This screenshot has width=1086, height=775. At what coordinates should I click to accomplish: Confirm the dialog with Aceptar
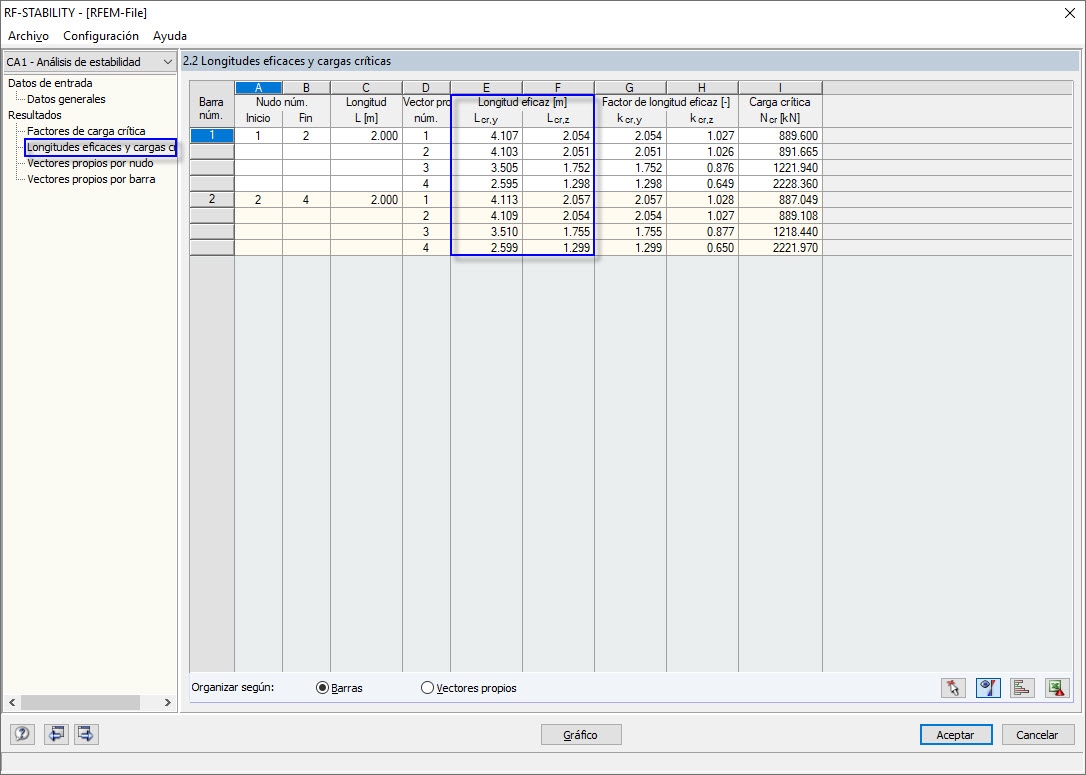click(x=955, y=734)
